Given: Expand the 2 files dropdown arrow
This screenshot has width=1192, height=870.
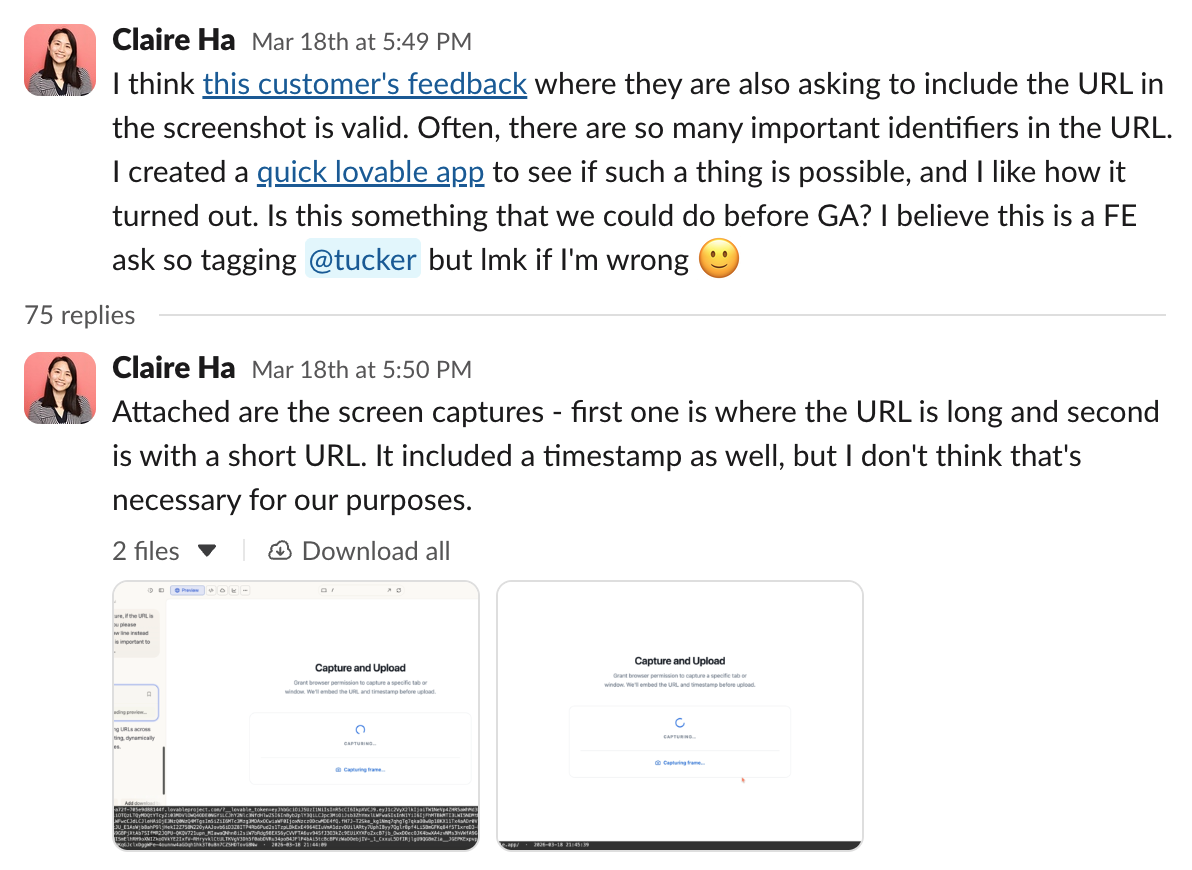Looking at the screenshot, I should pyautogui.click(x=207, y=550).
